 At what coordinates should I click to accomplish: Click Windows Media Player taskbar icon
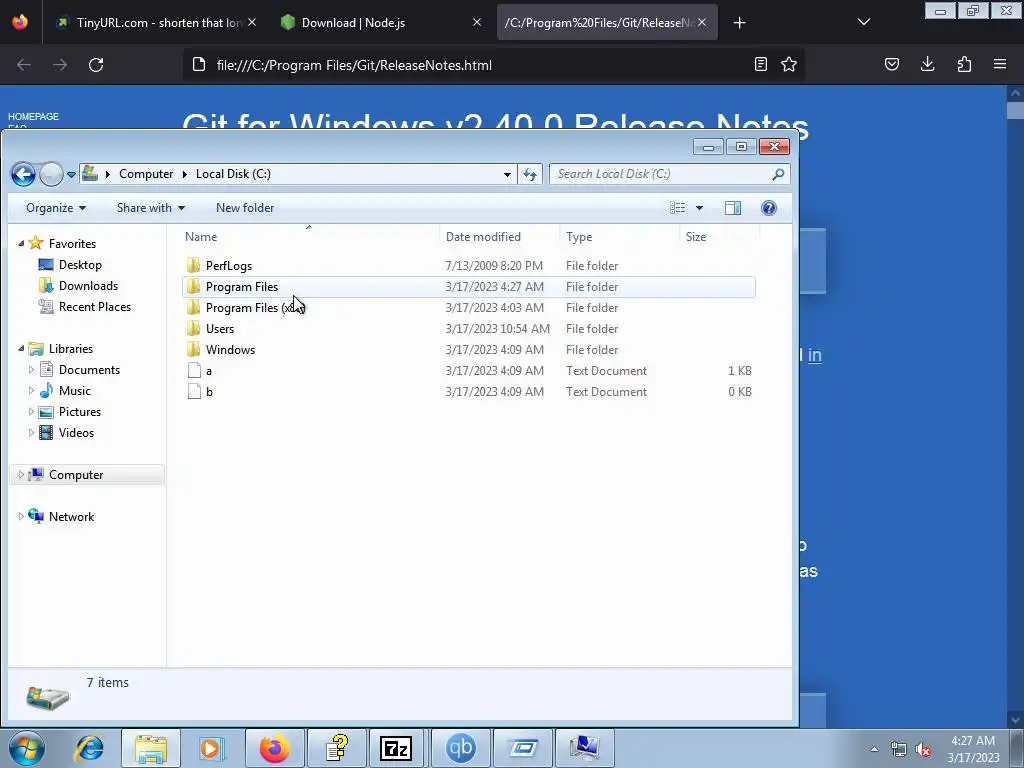tap(211, 748)
